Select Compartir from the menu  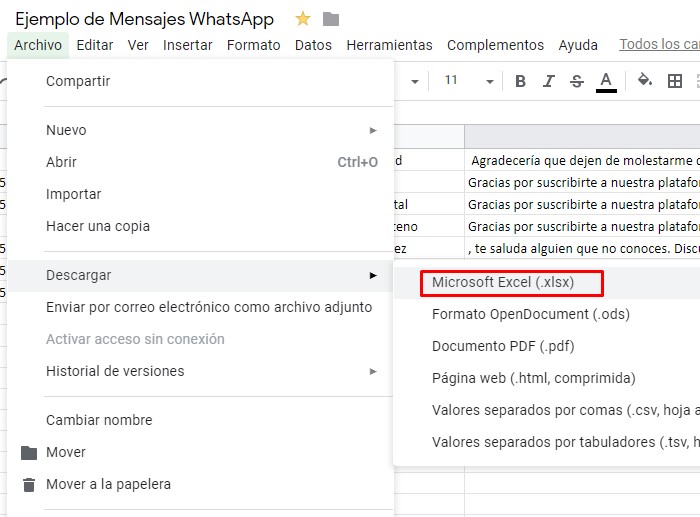tap(201, 81)
